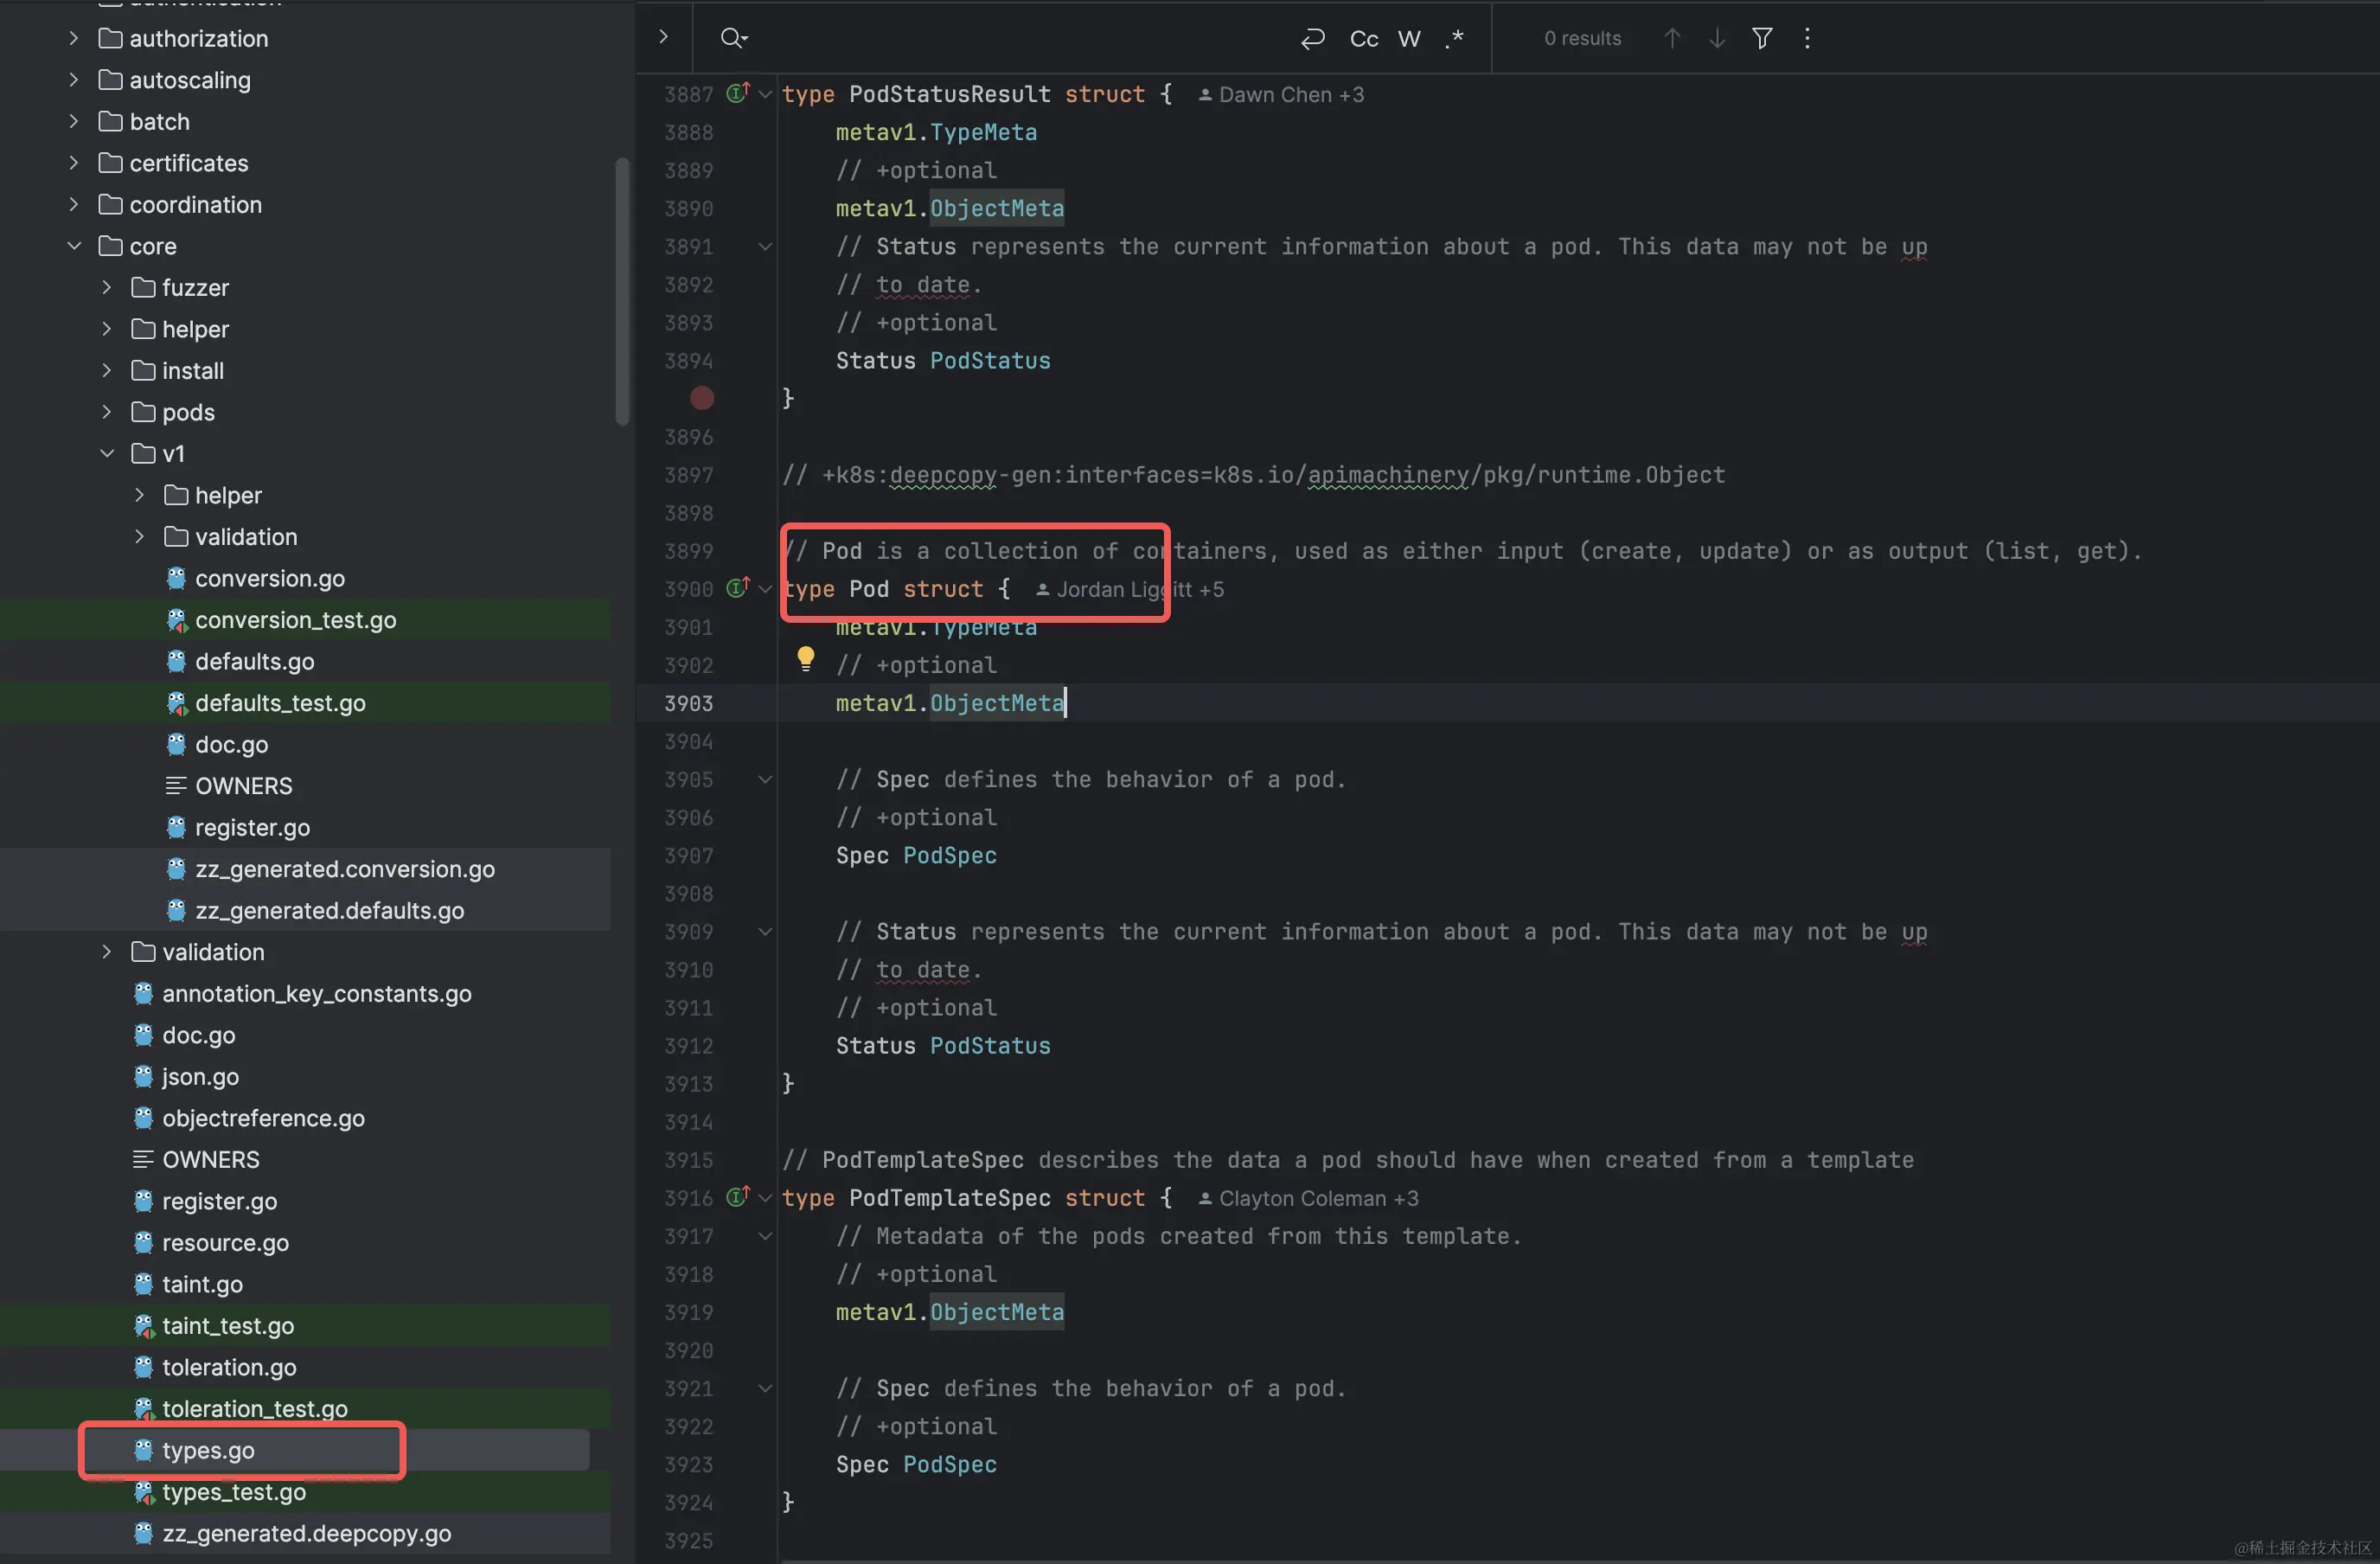Remove the red breakpoint in the gutter
This screenshot has height=1564, width=2380.
702,398
